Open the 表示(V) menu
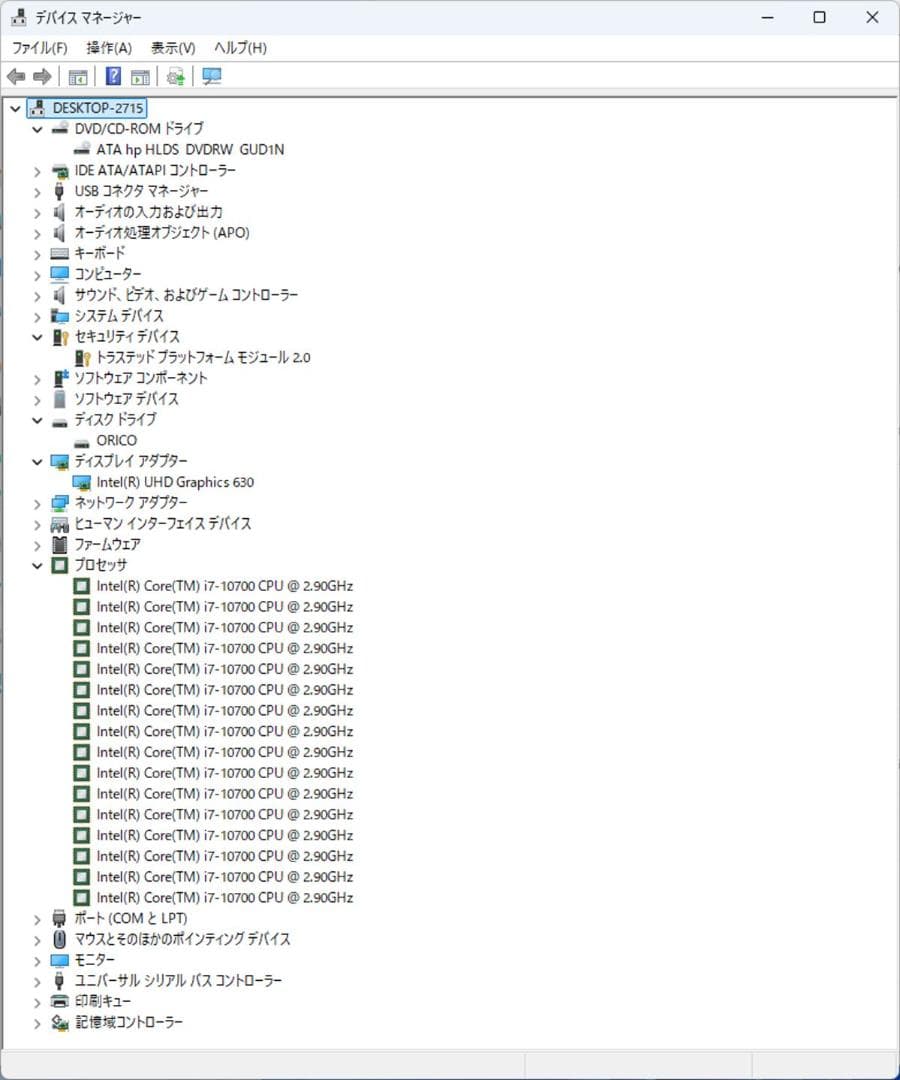 point(172,47)
